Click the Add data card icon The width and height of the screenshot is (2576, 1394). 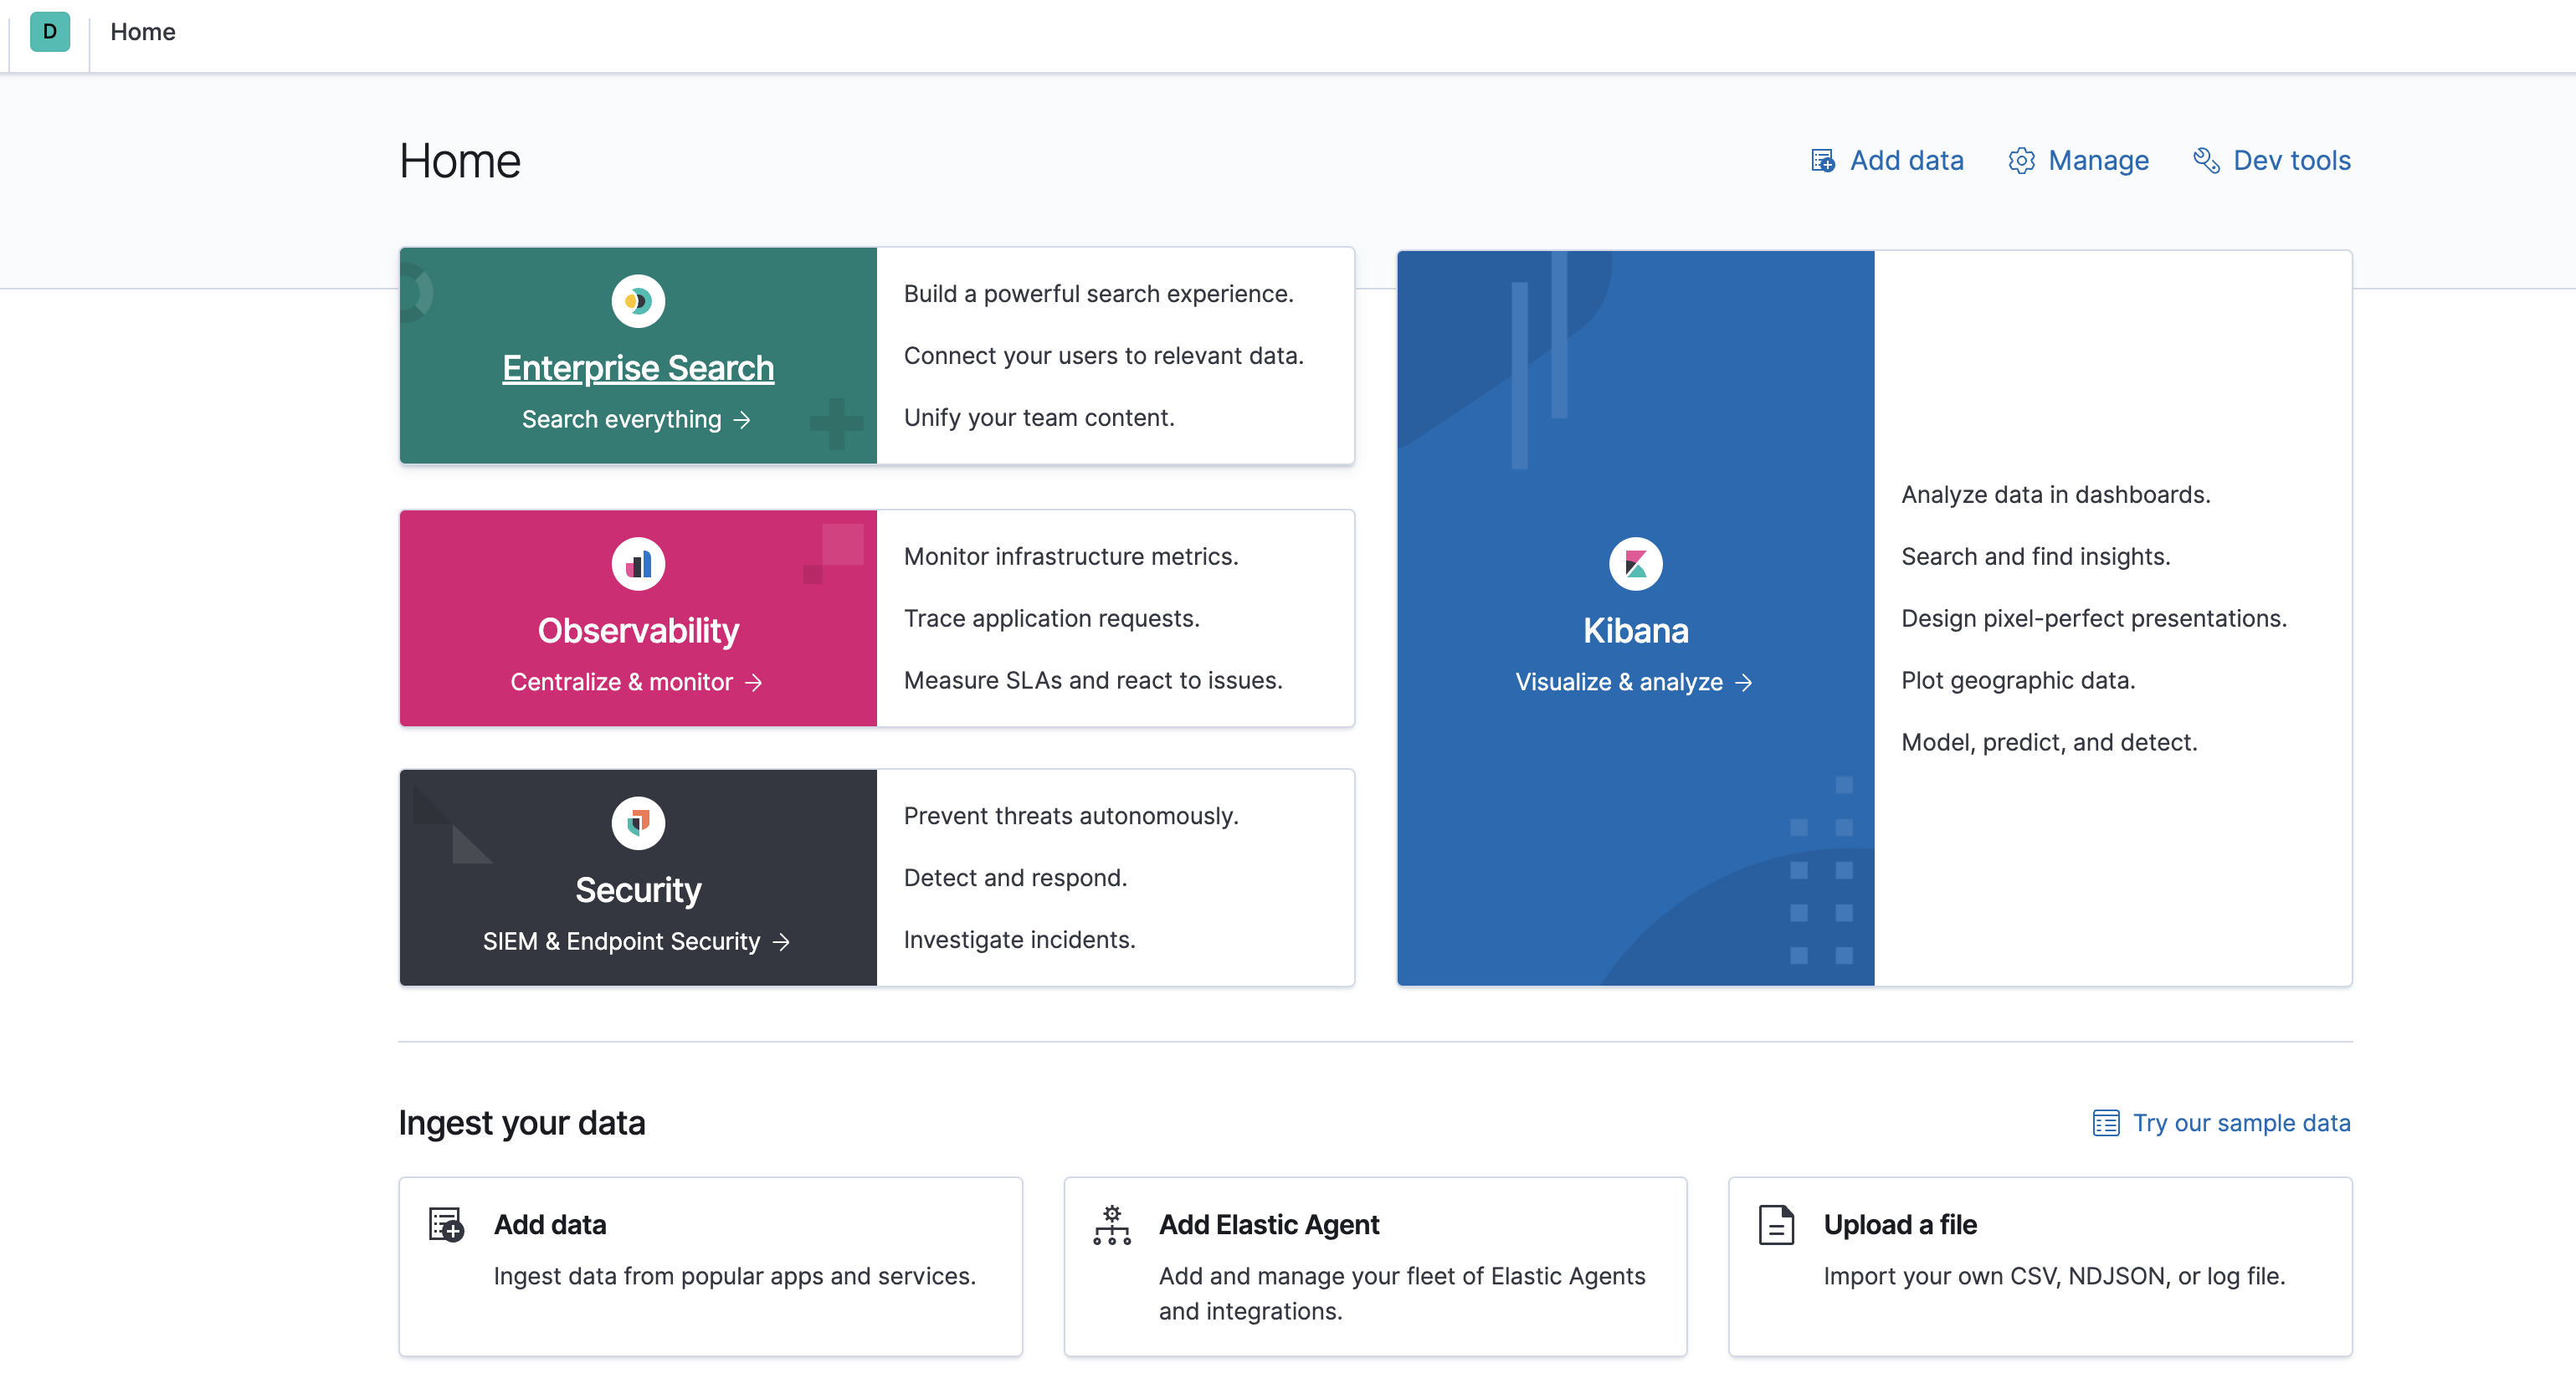pos(446,1225)
